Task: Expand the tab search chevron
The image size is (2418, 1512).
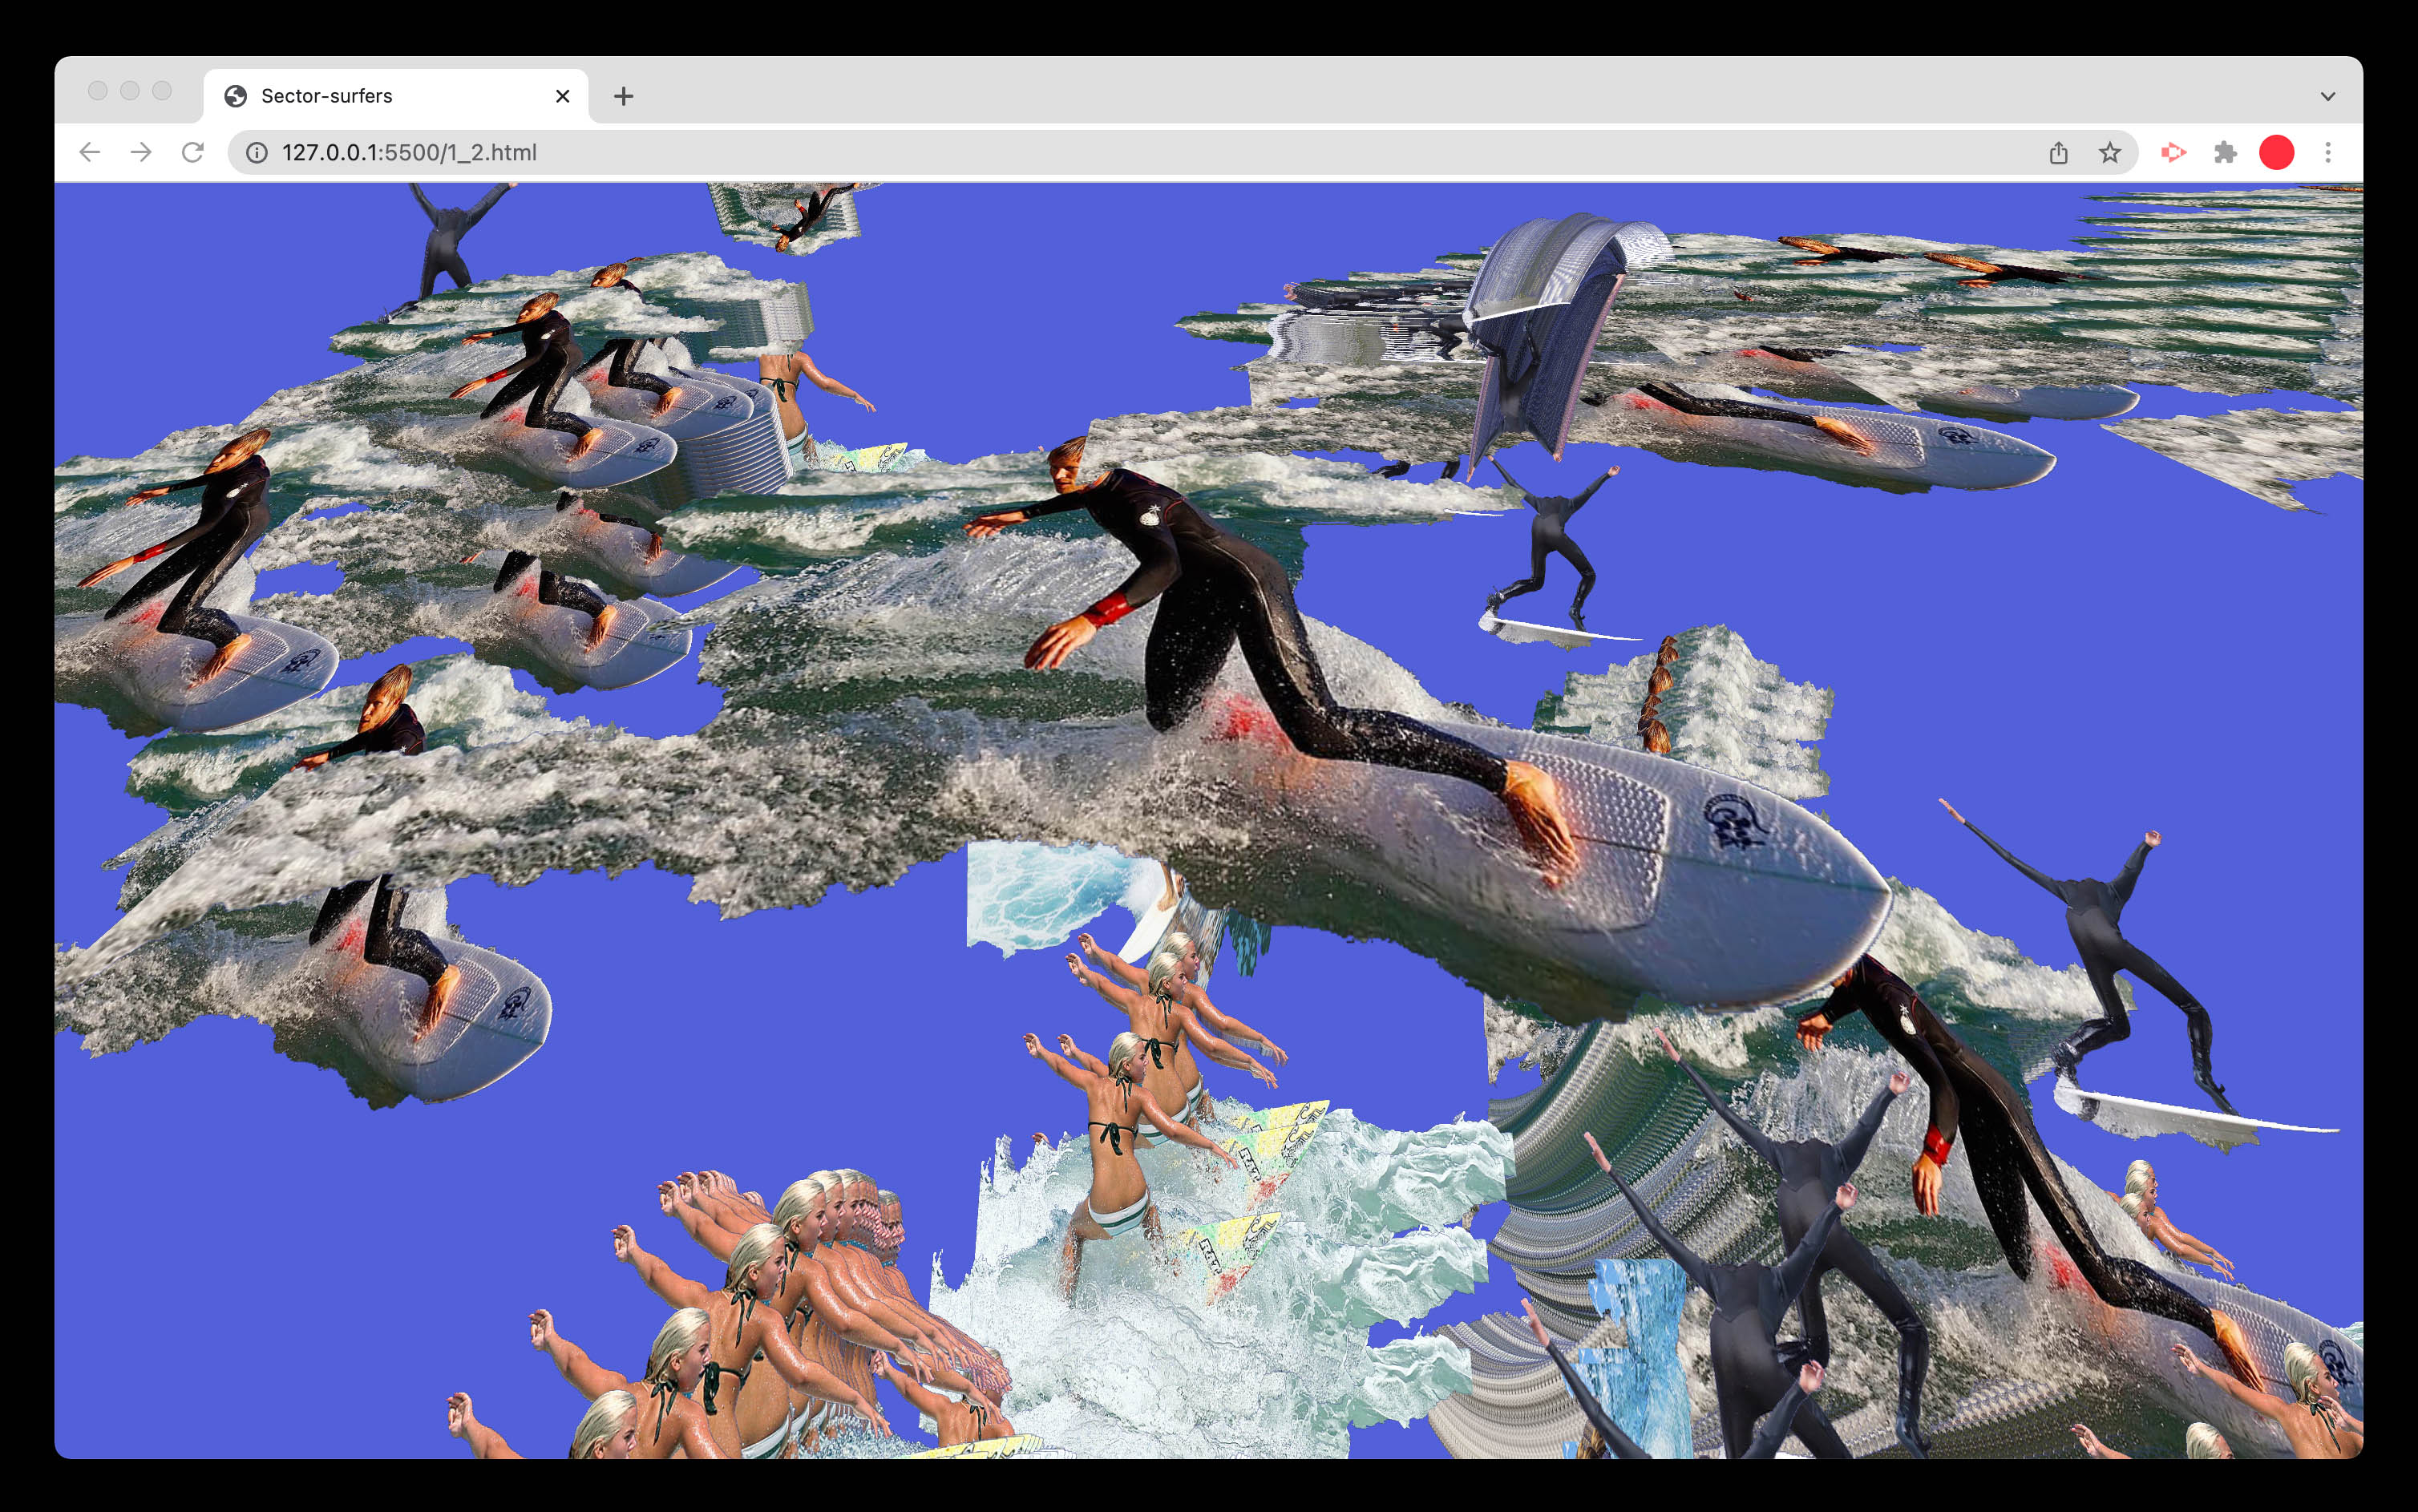Action: pos(2328,96)
